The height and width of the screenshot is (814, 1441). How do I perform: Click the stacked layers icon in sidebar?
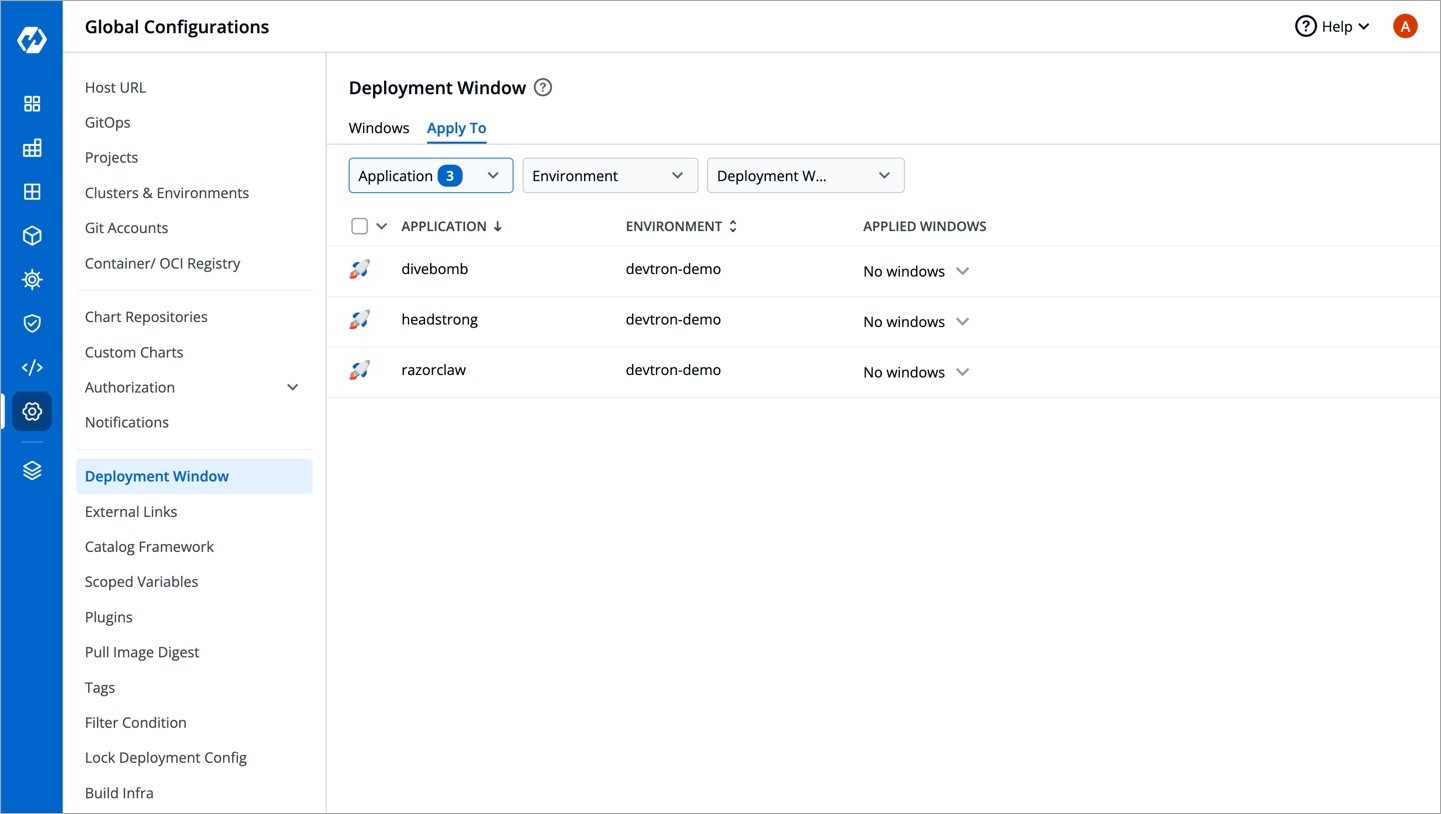32,471
